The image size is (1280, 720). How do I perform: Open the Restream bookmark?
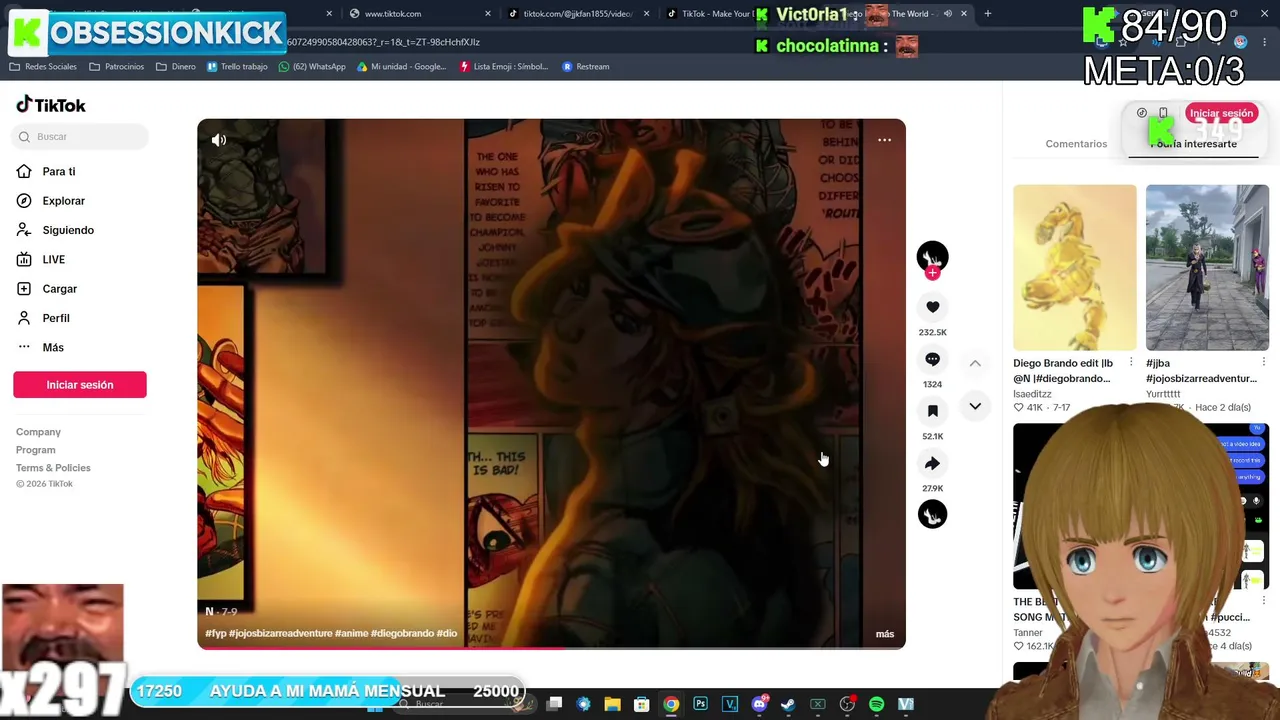pyautogui.click(x=586, y=67)
